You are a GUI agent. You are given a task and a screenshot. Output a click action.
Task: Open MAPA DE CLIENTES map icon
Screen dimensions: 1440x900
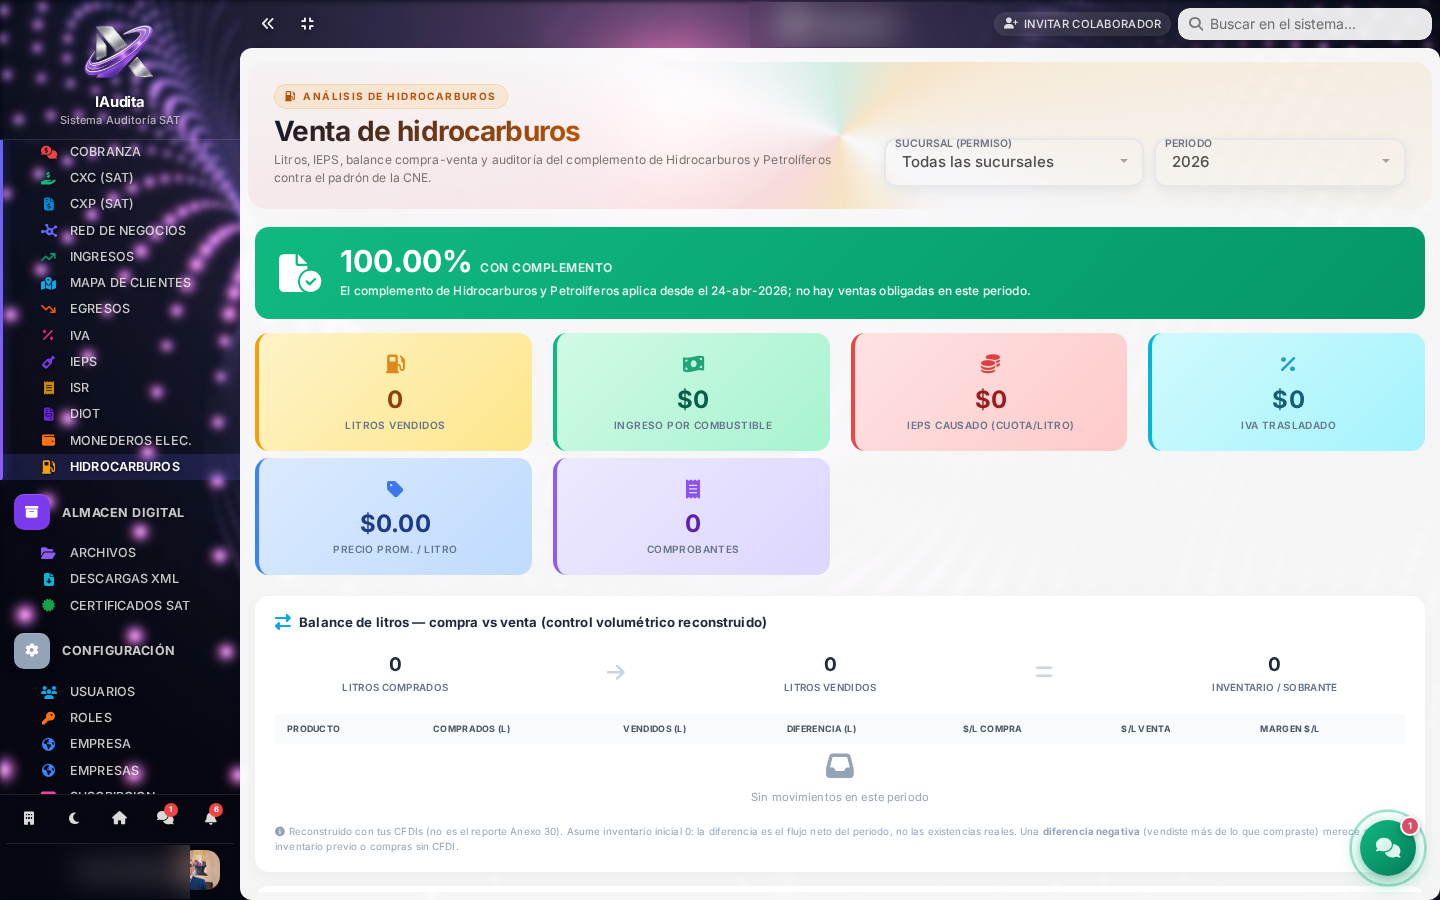pyautogui.click(x=48, y=283)
